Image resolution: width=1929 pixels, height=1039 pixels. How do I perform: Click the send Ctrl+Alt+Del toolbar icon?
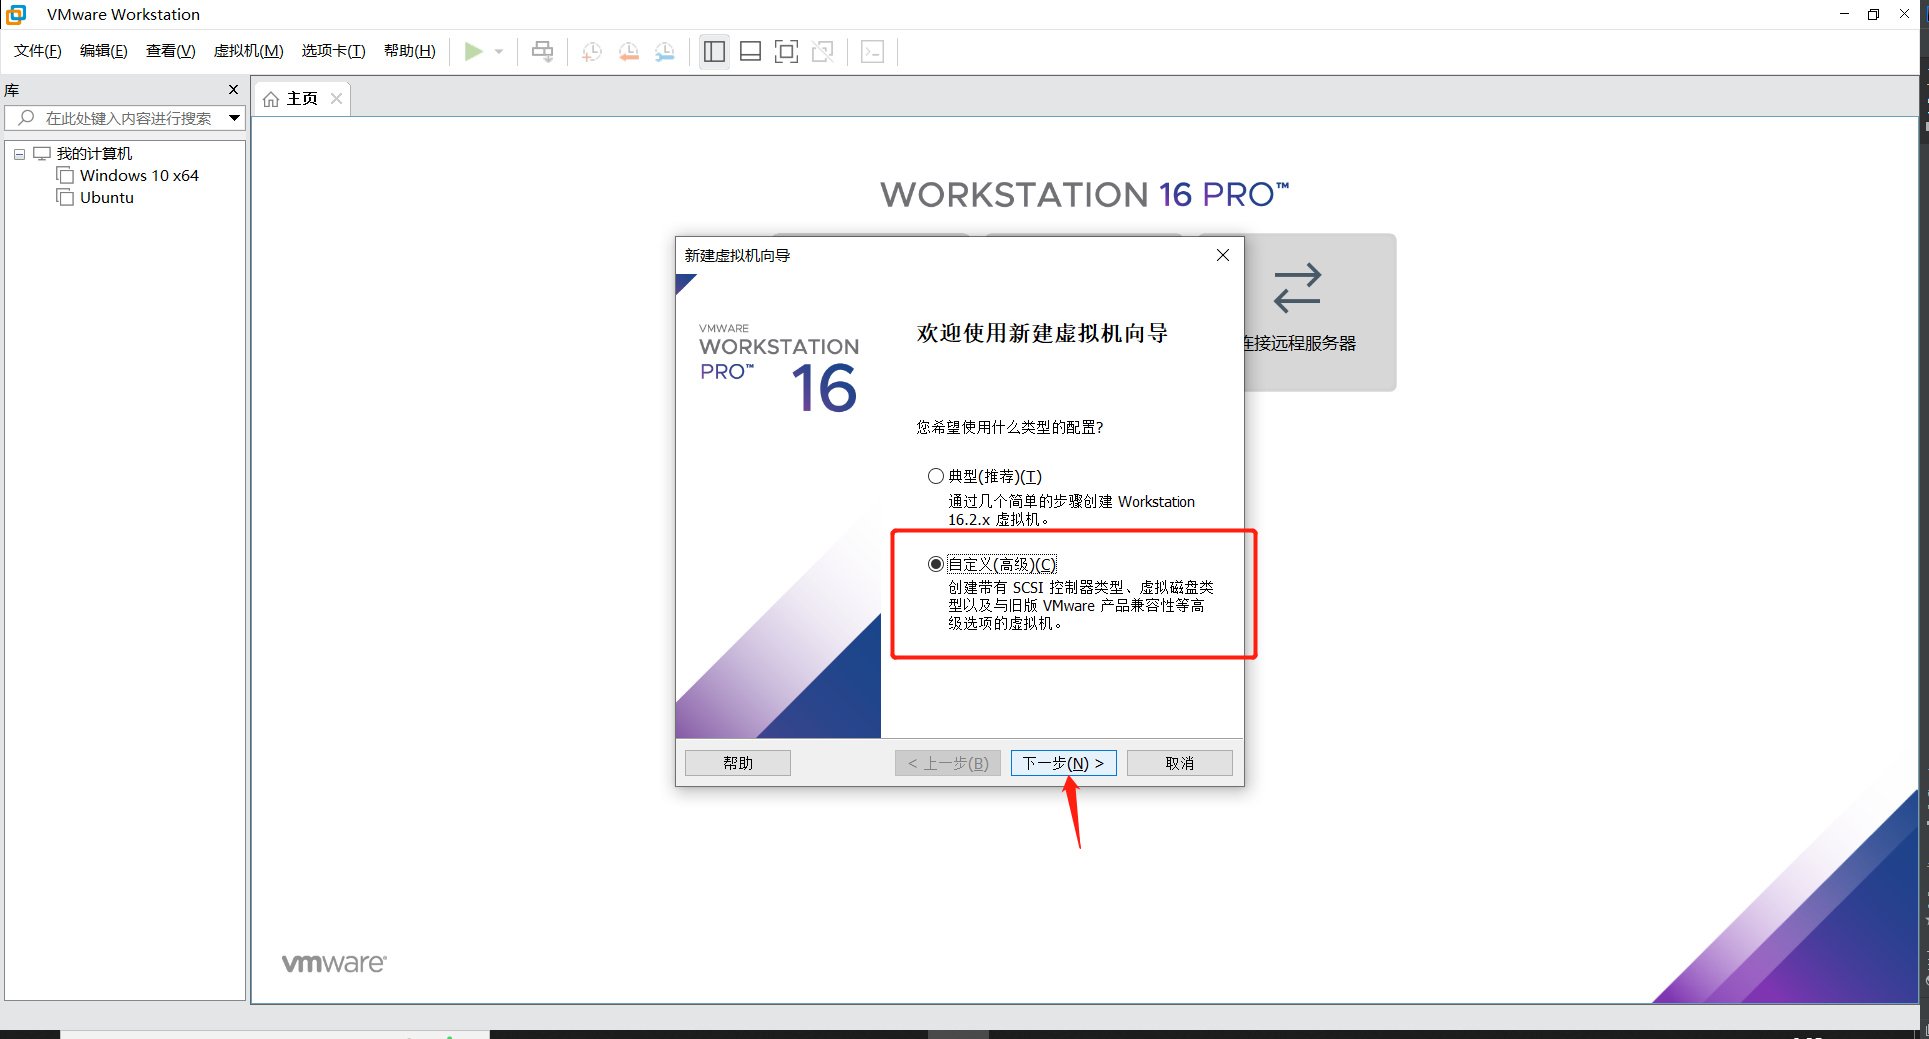point(542,51)
